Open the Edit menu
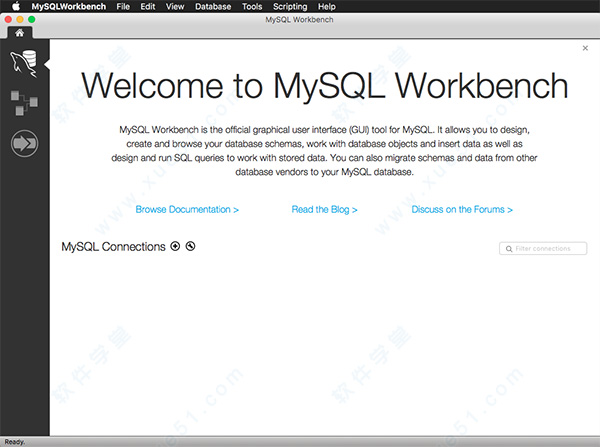 click(x=148, y=7)
